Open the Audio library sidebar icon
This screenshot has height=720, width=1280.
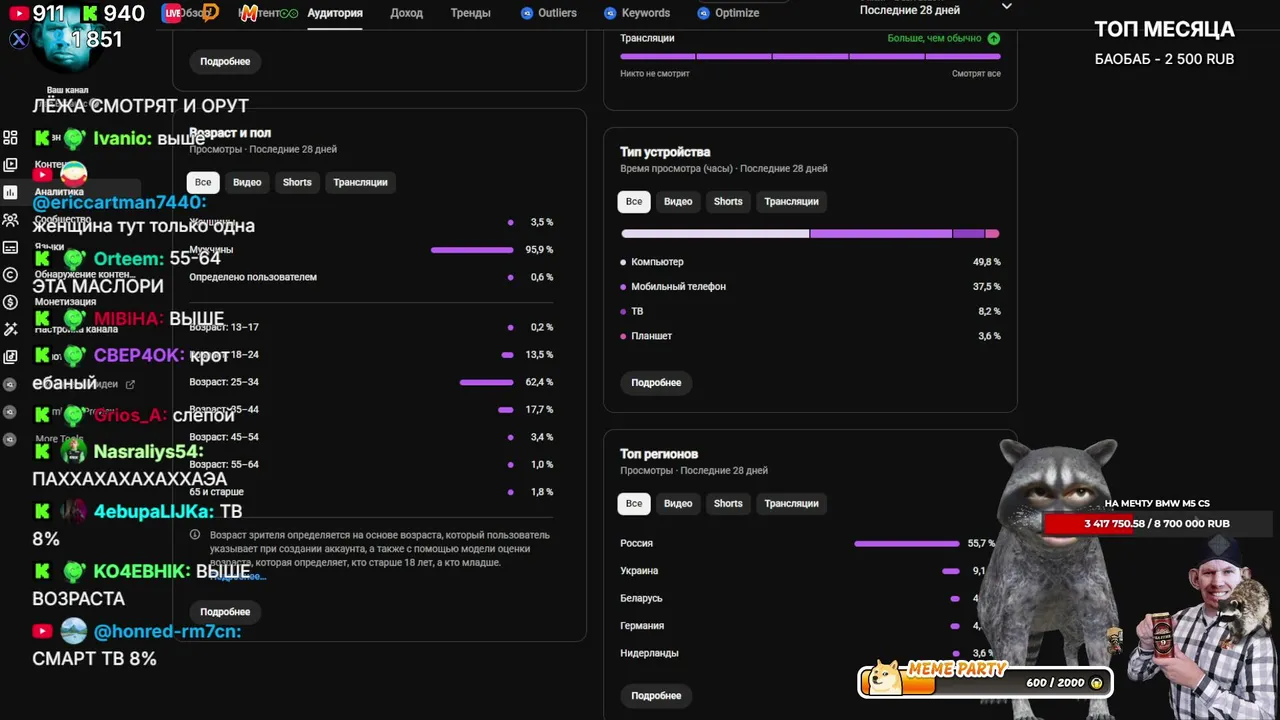point(10,356)
